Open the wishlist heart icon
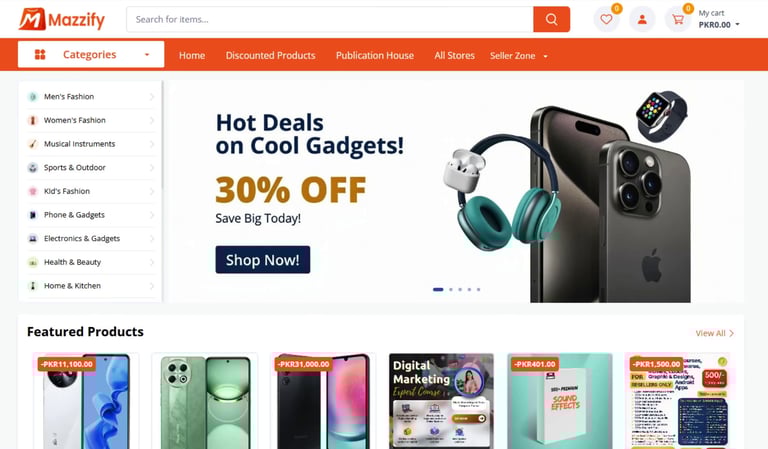768x449 pixels. pos(606,20)
